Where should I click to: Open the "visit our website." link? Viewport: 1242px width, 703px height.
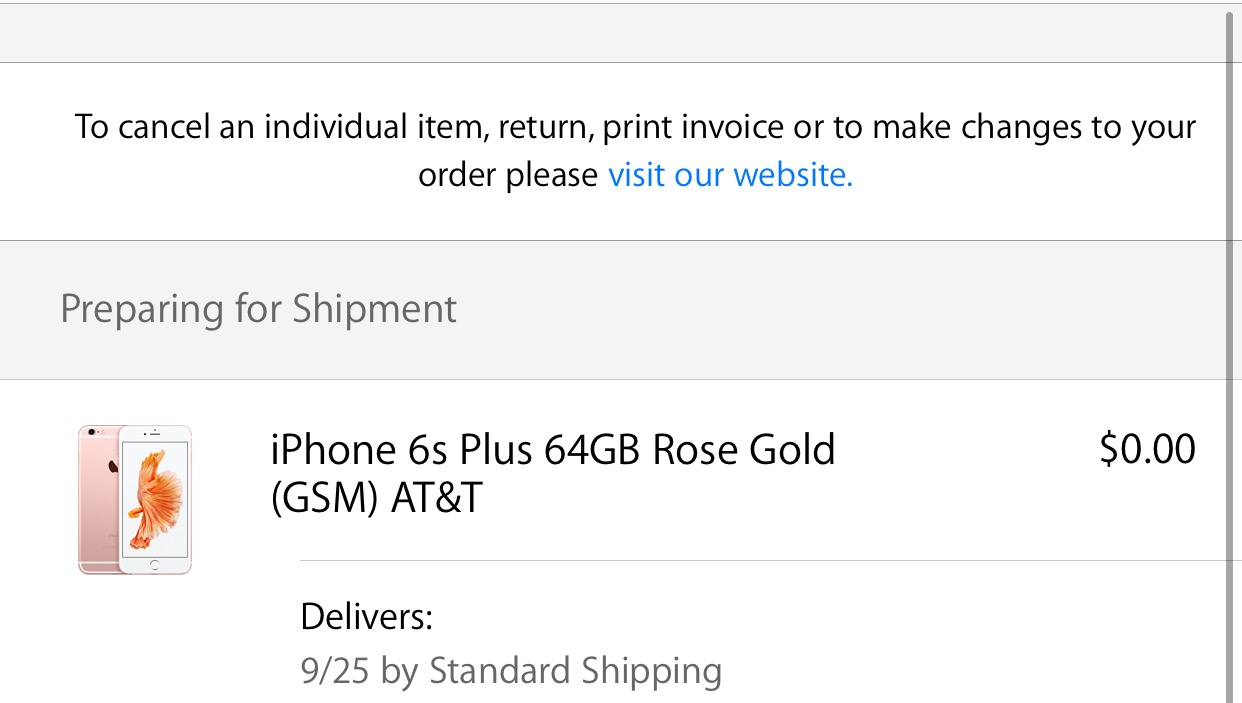coord(731,175)
